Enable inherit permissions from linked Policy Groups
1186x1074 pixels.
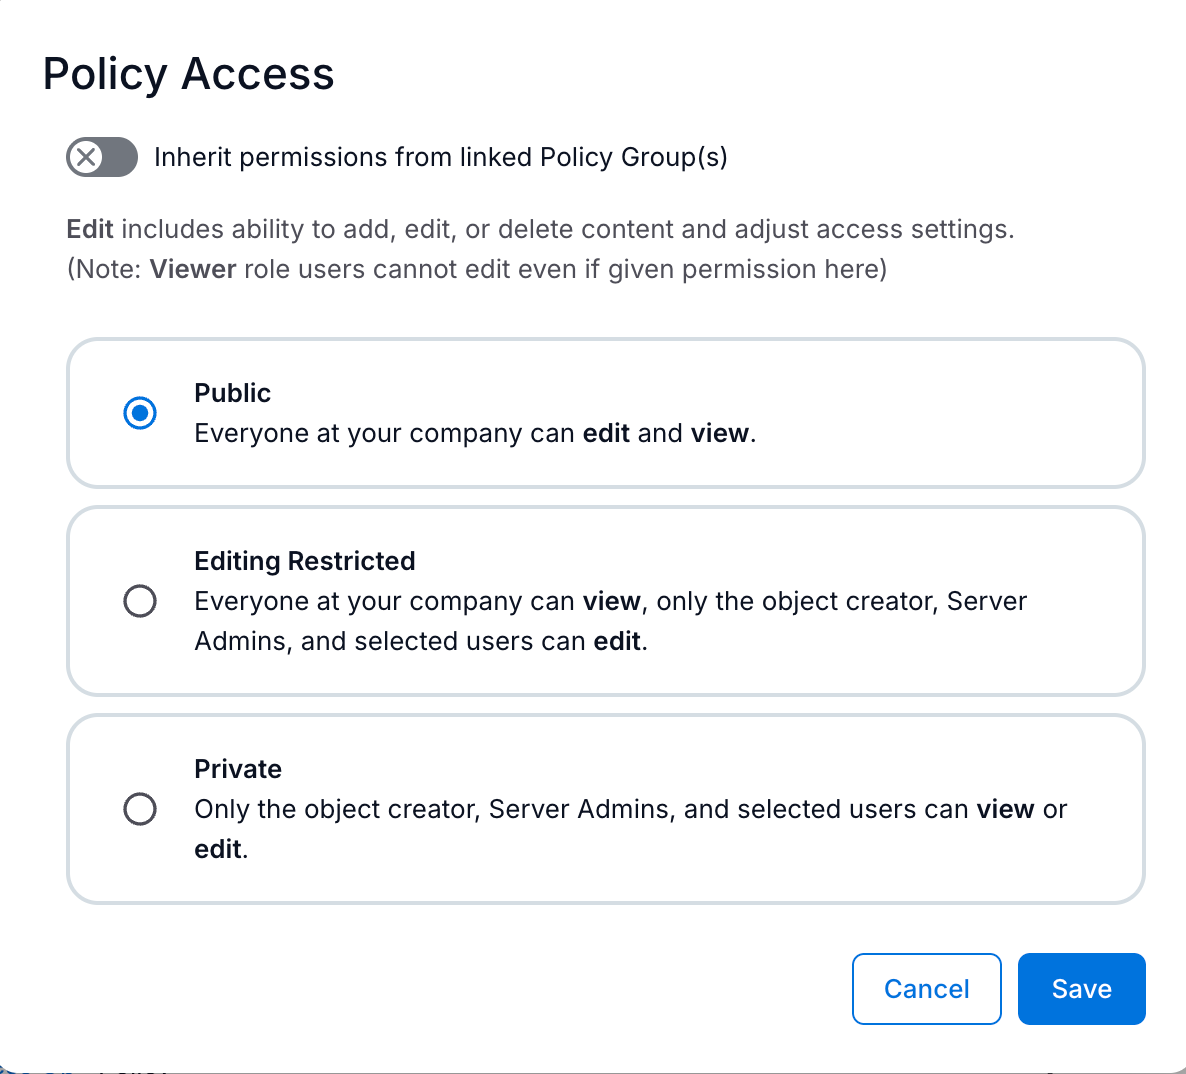pos(101,156)
